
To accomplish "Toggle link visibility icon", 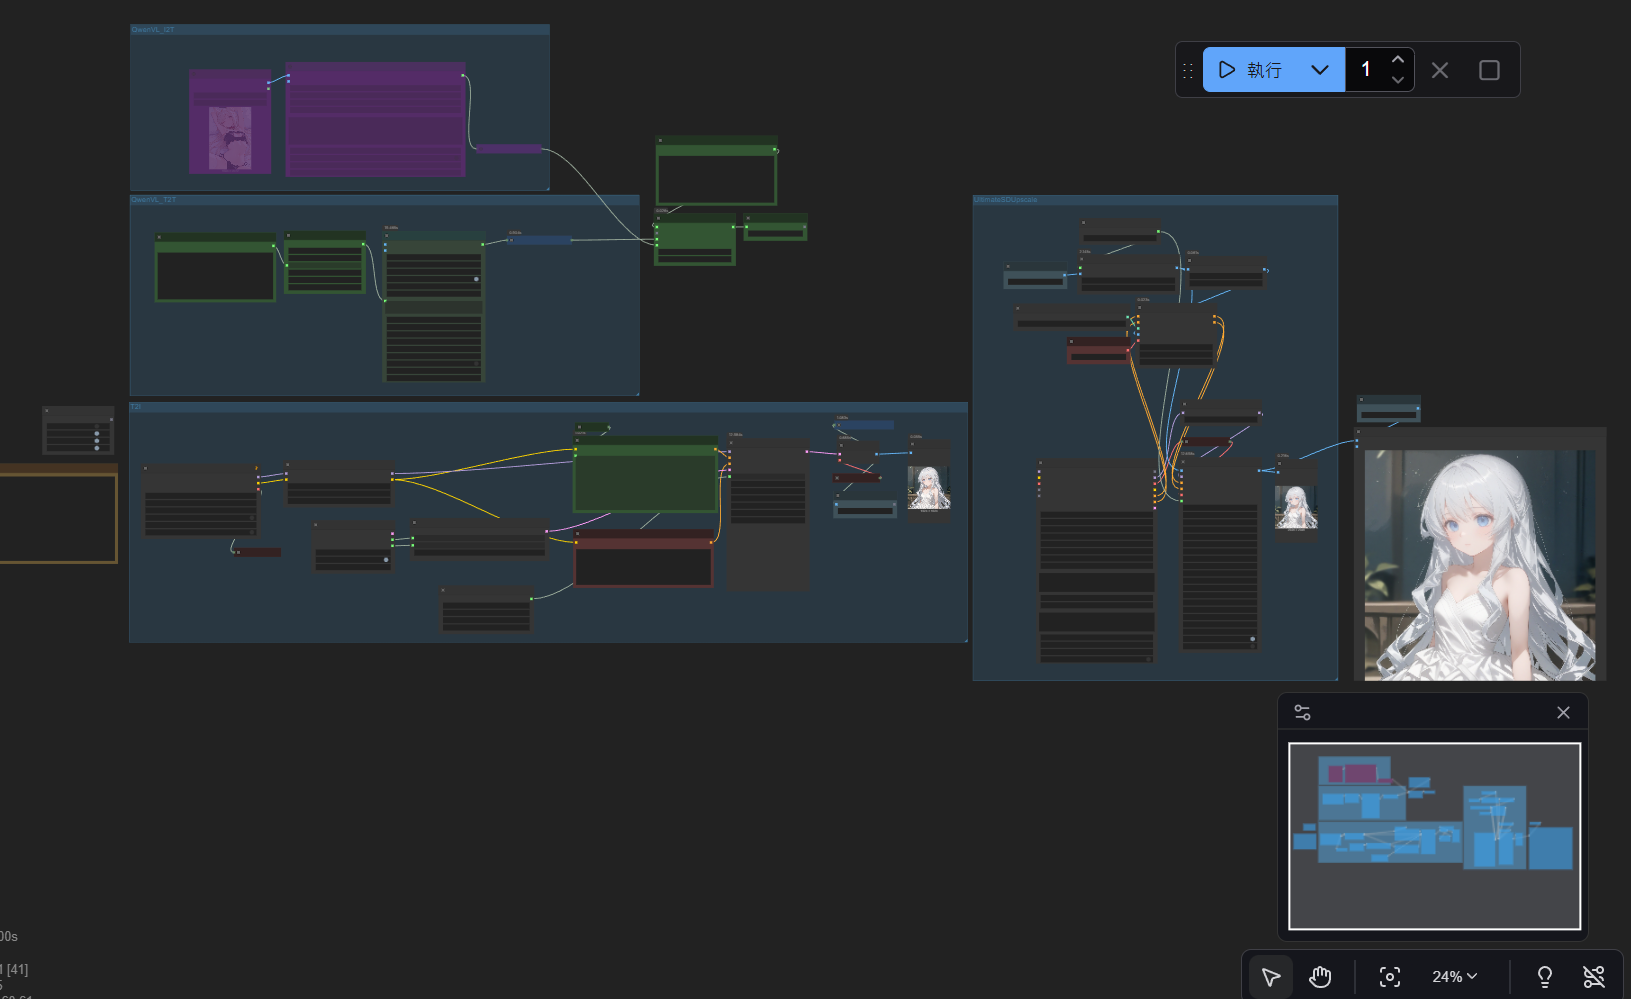I will 1594,977.
